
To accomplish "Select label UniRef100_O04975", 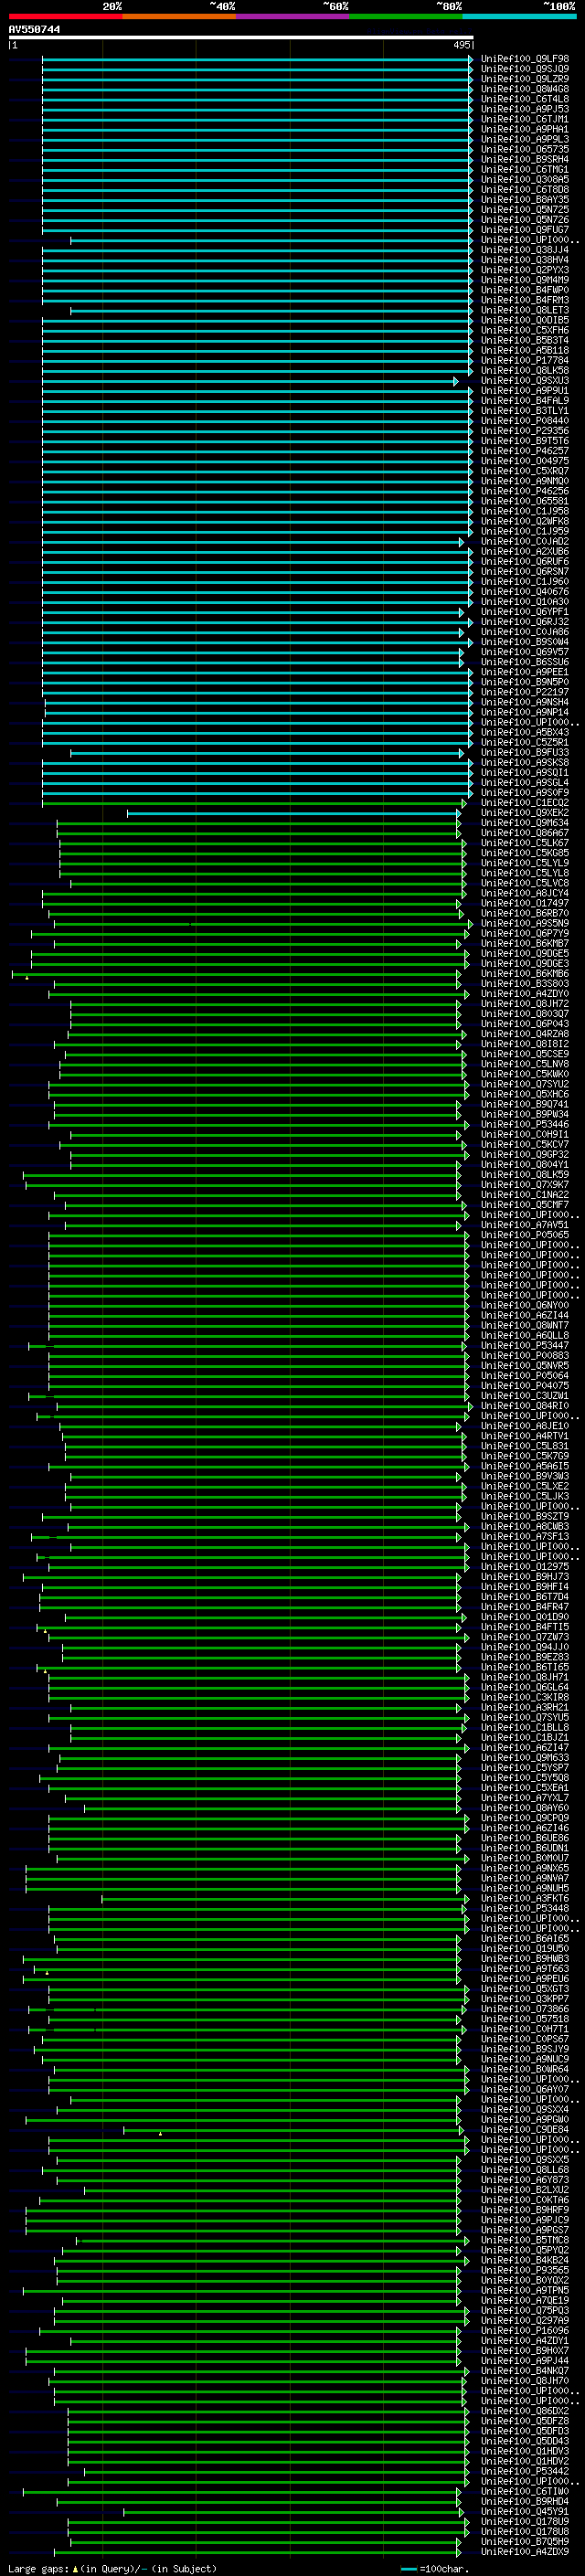I will (x=525, y=461).
